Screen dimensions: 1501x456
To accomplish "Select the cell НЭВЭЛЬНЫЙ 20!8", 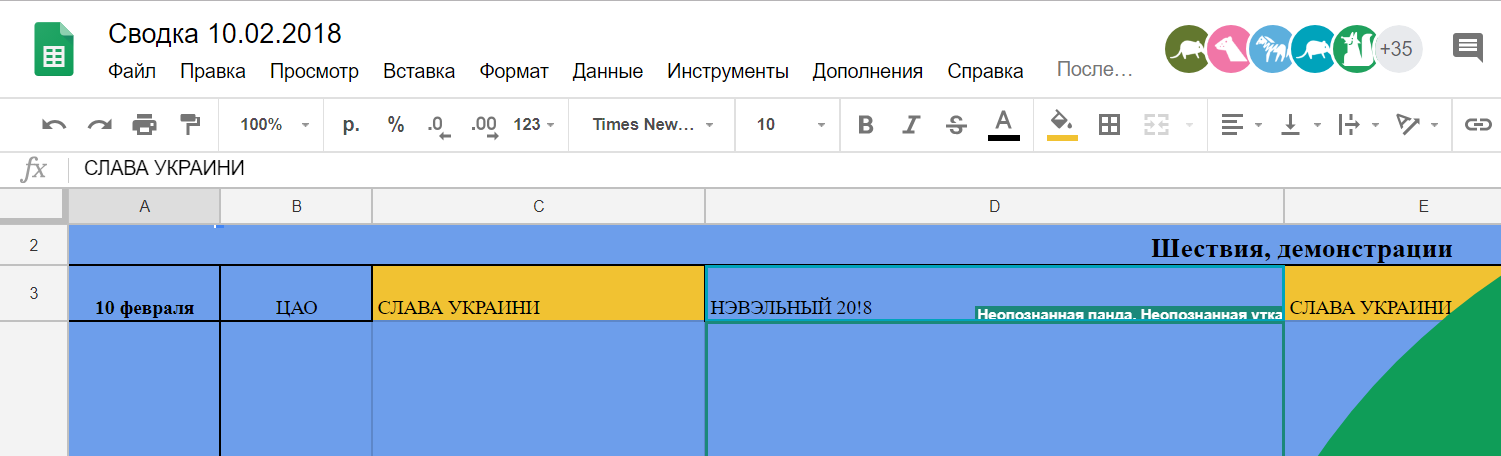I will click(x=994, y=293).
